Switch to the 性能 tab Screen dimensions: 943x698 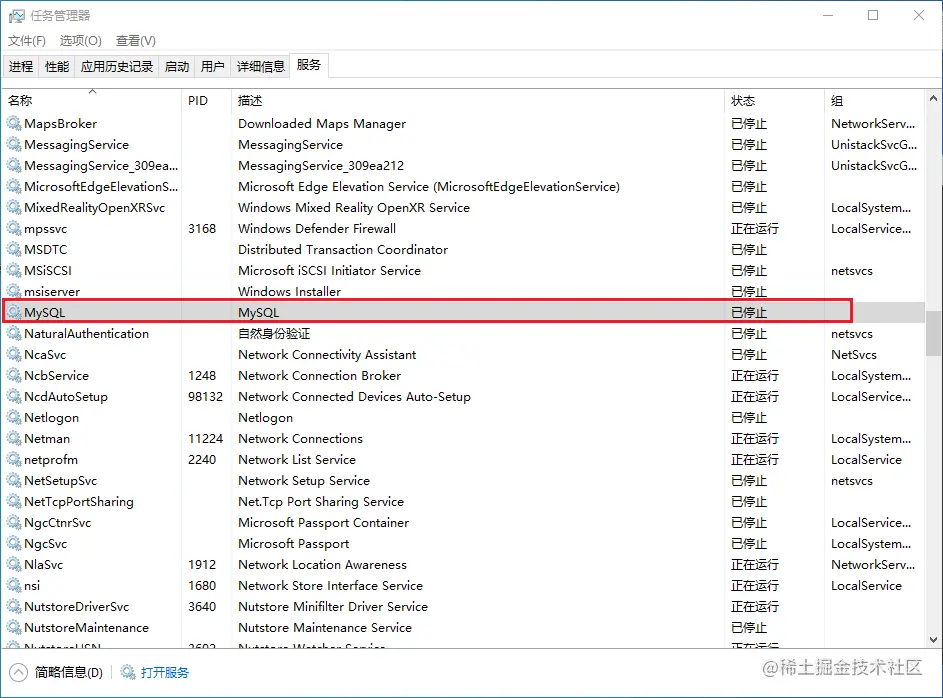(x=57, y=66)
